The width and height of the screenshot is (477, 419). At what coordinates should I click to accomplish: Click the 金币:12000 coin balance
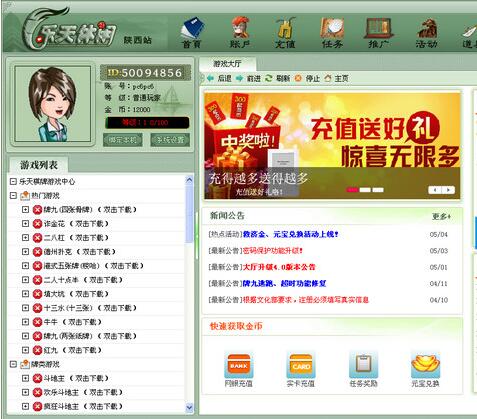(x=127, y=109)
